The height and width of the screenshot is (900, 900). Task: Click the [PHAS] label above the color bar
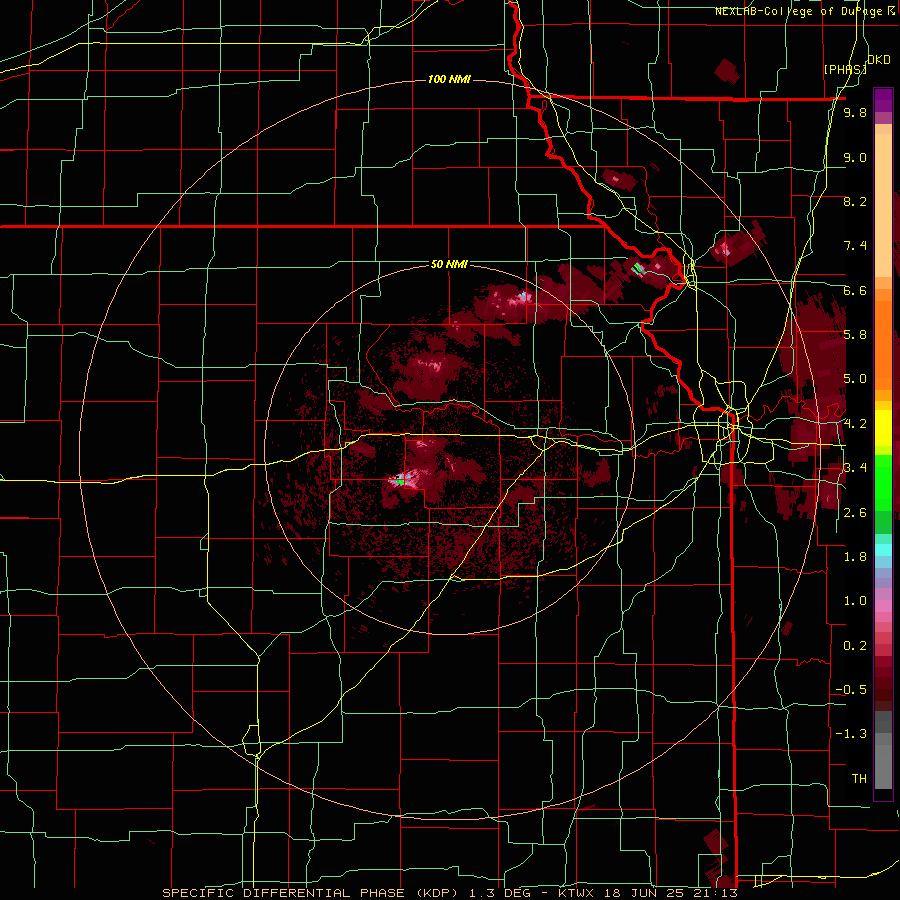845,70
